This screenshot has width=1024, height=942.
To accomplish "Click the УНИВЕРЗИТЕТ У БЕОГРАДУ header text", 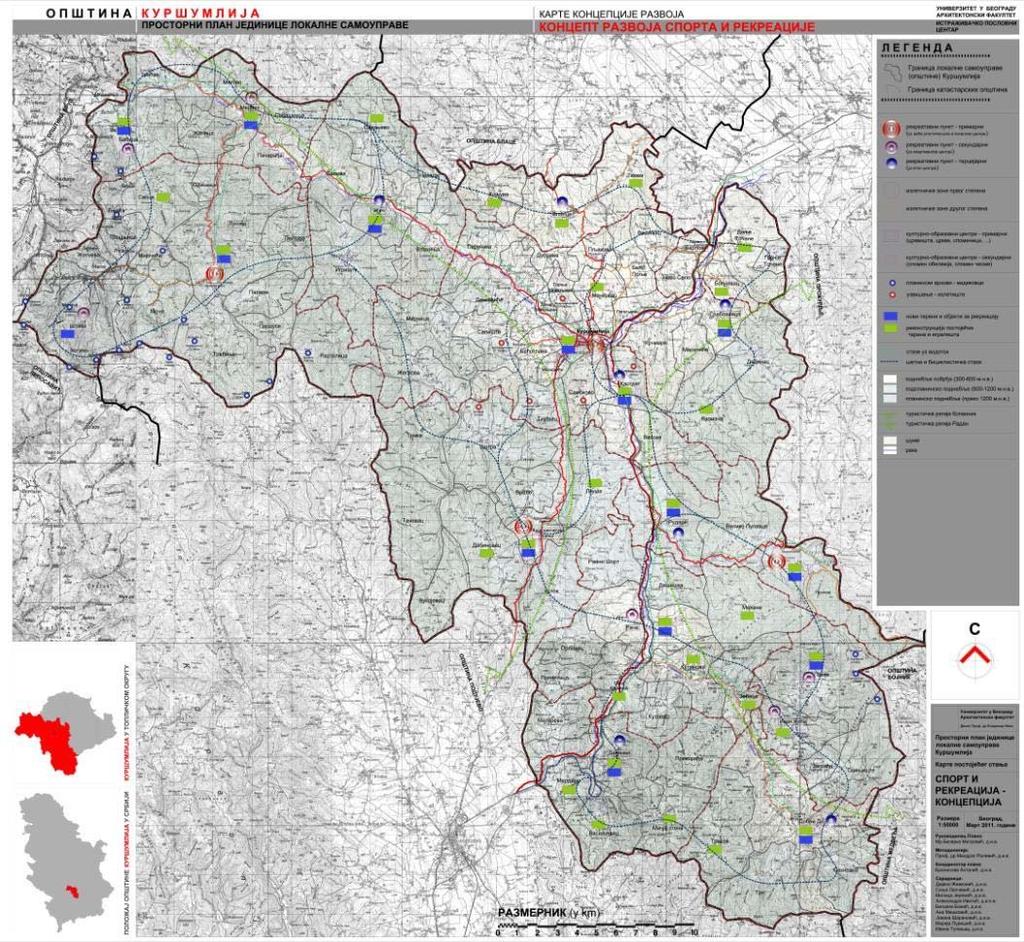I will pyautogui.click(x=977, y=7).
